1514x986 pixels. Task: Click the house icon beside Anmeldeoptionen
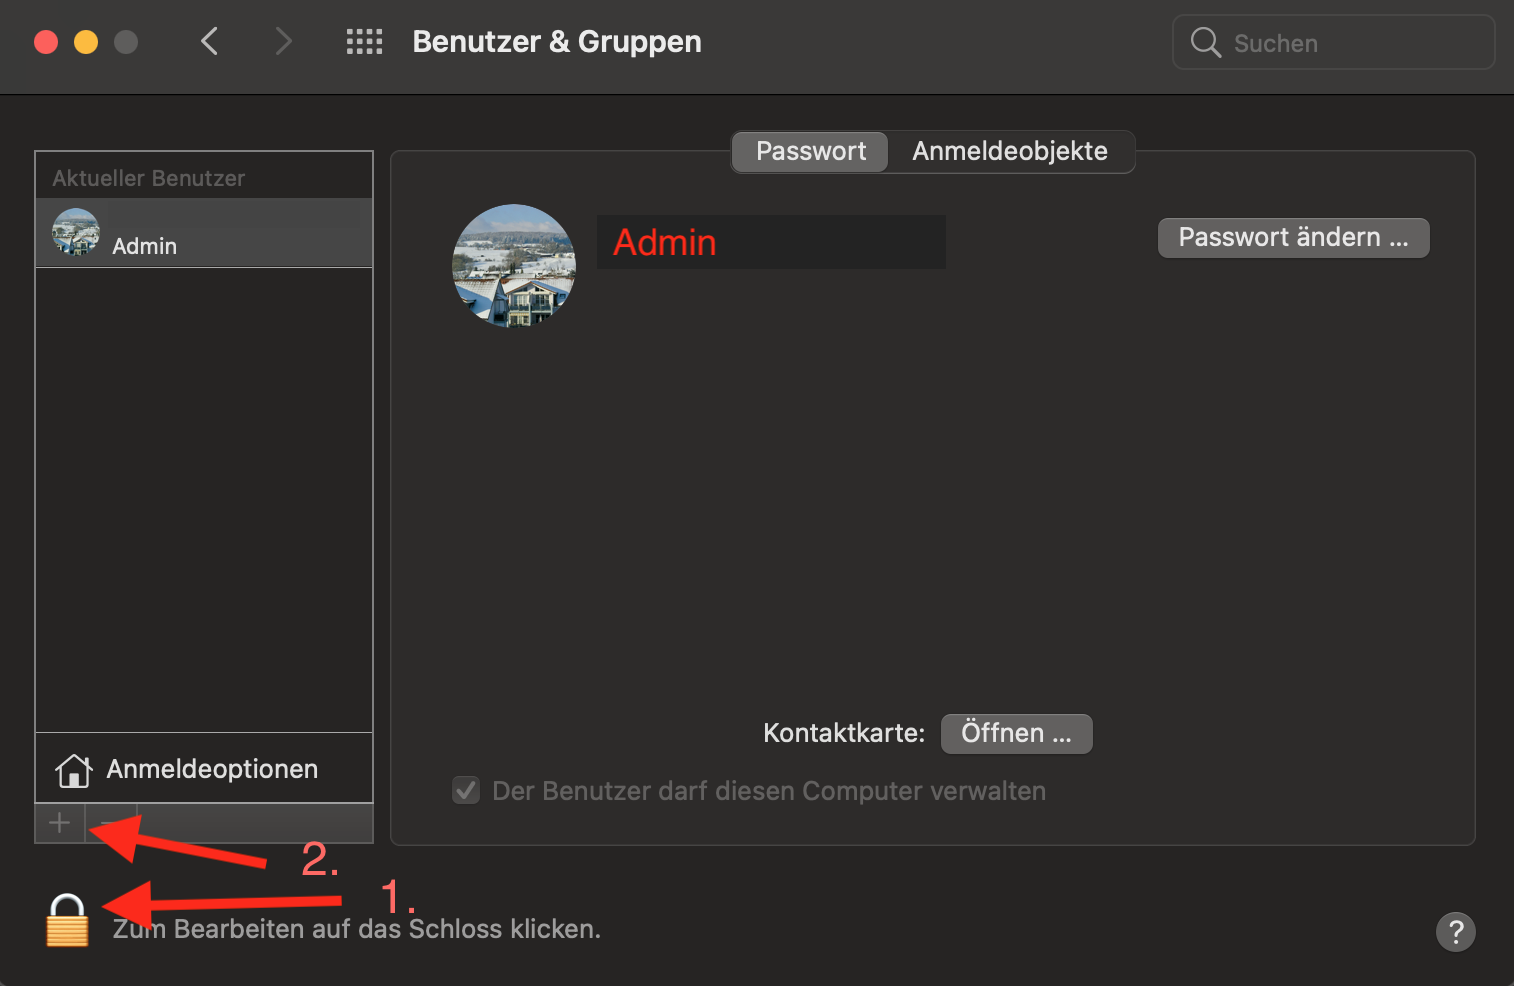74,770
